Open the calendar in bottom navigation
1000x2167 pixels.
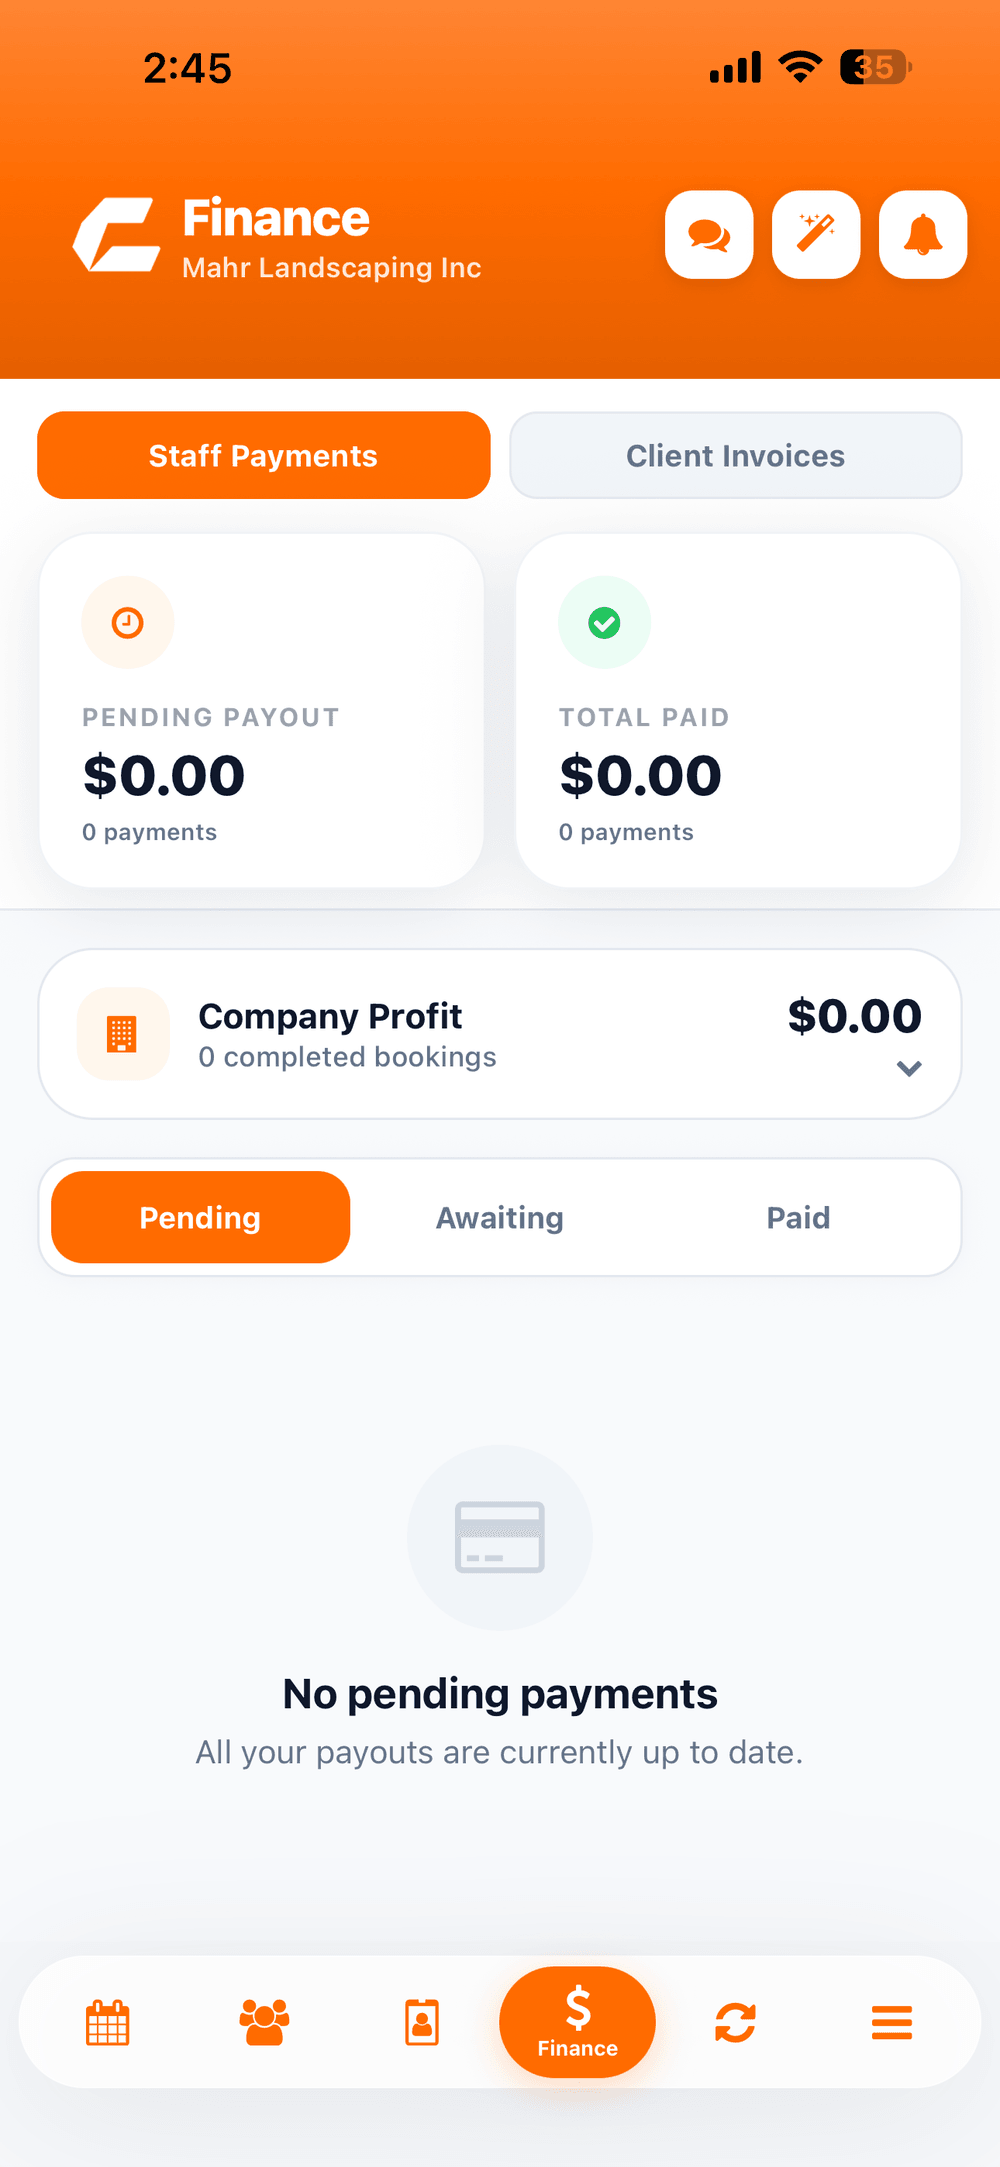(x=108, y=2022)
